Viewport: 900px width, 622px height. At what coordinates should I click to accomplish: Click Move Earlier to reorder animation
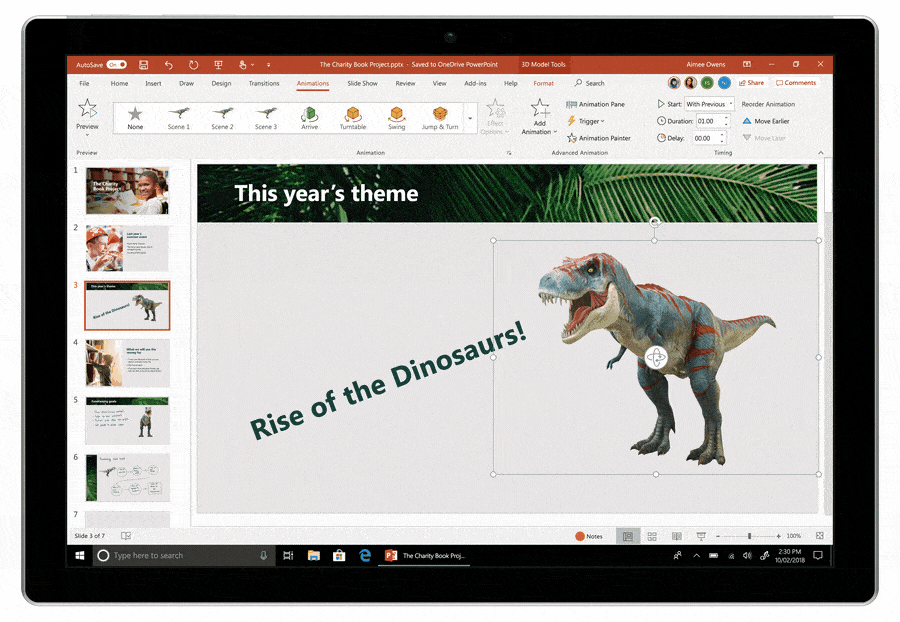pyautogui.click(x=769, y=120)
